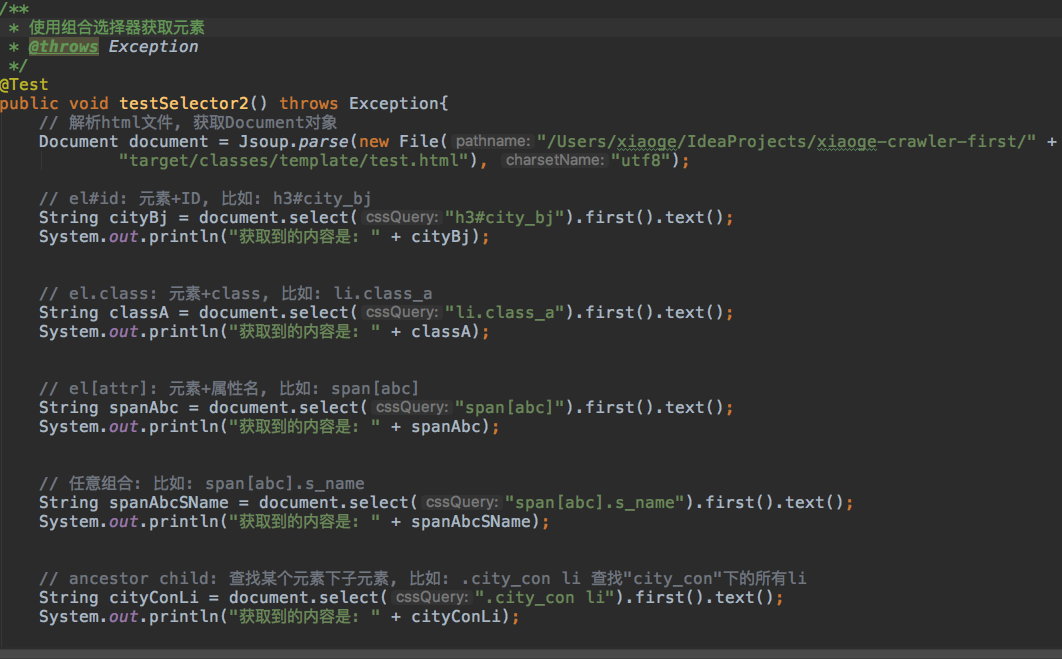Viewport: 1062px width, 659px height.
Task: Click the cityConLi variable declaration
Action: [x=154, y=597]
